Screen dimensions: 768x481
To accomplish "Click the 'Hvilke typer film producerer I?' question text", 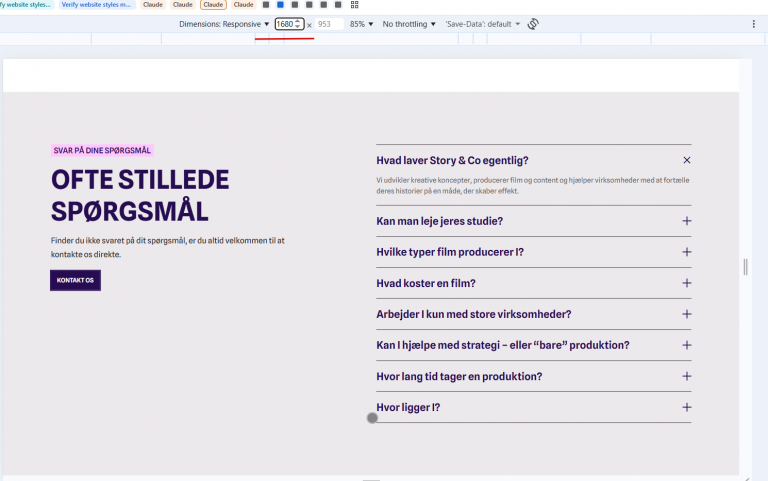I will coord(450,252).
